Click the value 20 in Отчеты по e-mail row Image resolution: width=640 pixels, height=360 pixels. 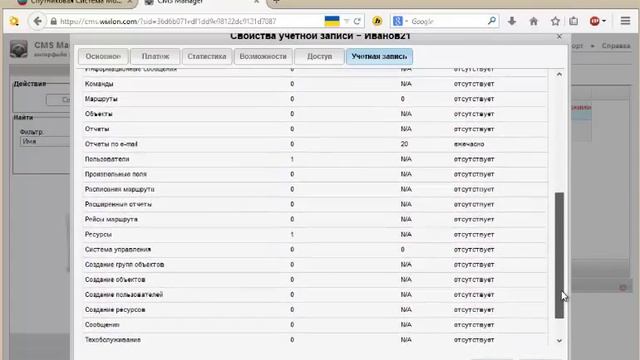click(404, 144)
